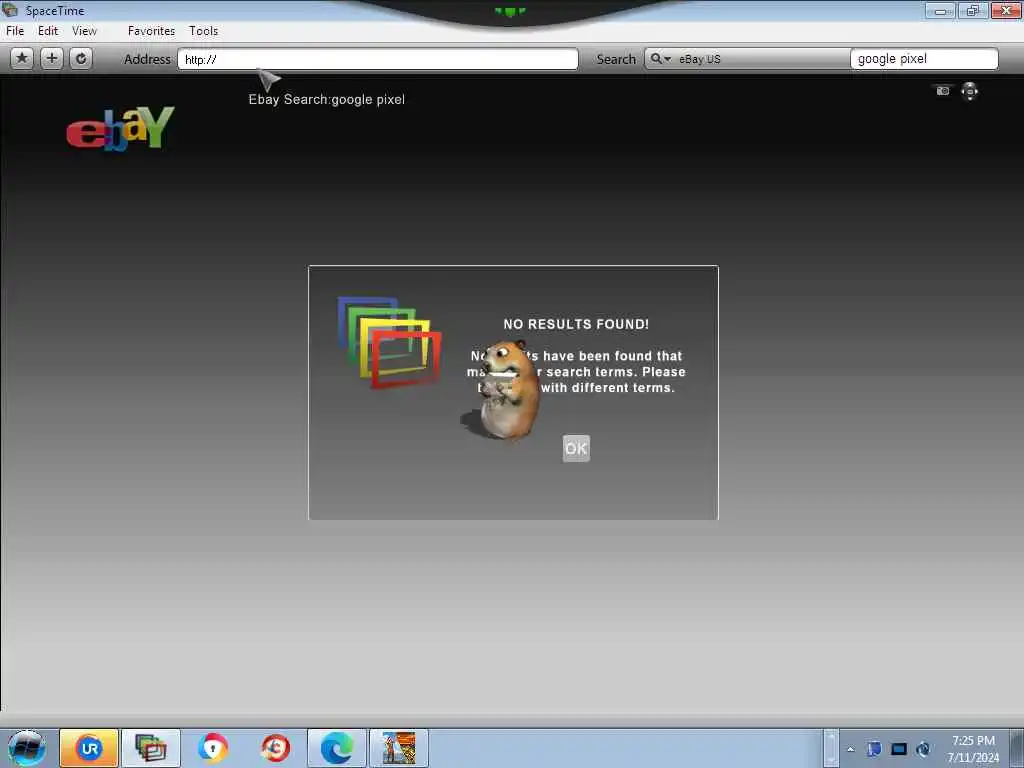Click the refresh button in the toolbar
Viewport: 1024px width, 768px height.
pos(81,59)
